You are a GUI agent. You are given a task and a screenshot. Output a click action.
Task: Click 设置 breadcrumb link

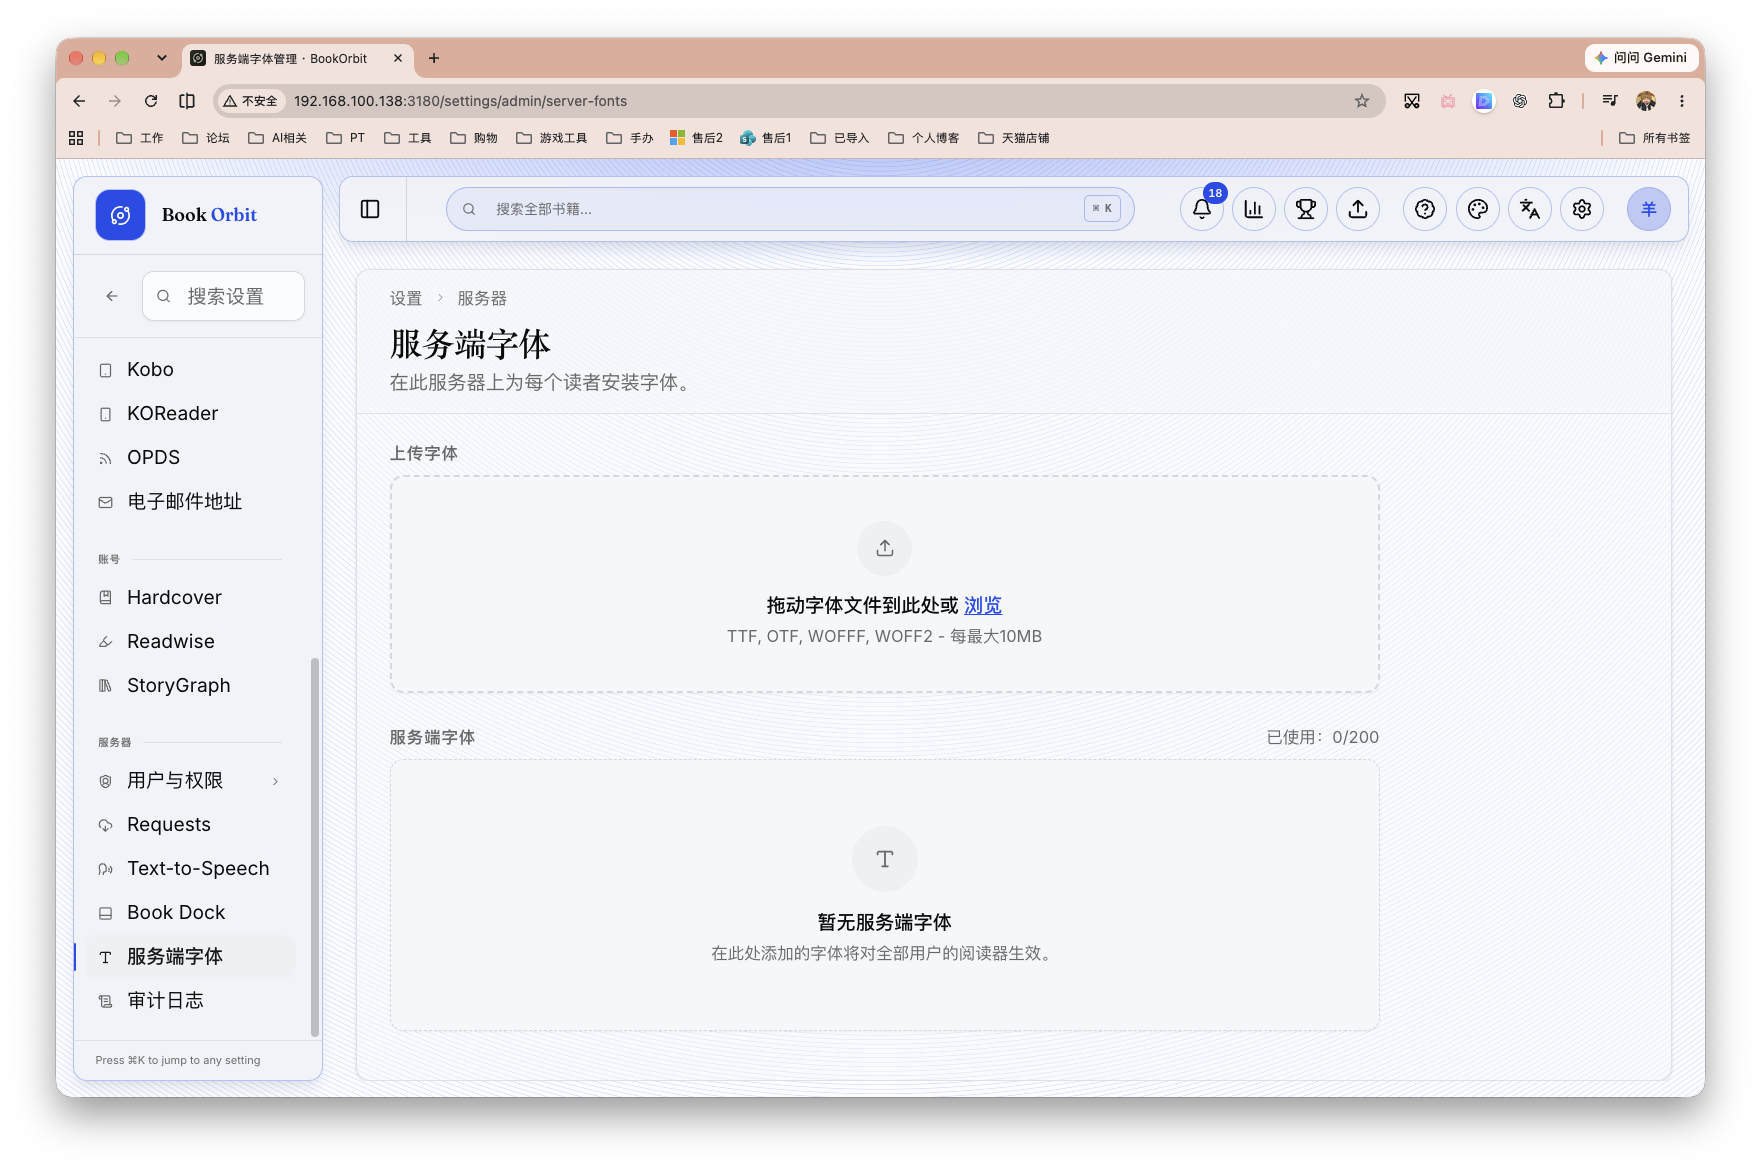(406, 298)
